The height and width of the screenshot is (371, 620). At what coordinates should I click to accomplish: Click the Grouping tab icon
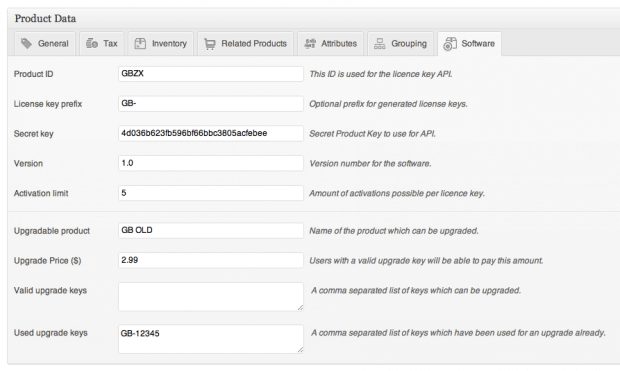tap(380, 44)
